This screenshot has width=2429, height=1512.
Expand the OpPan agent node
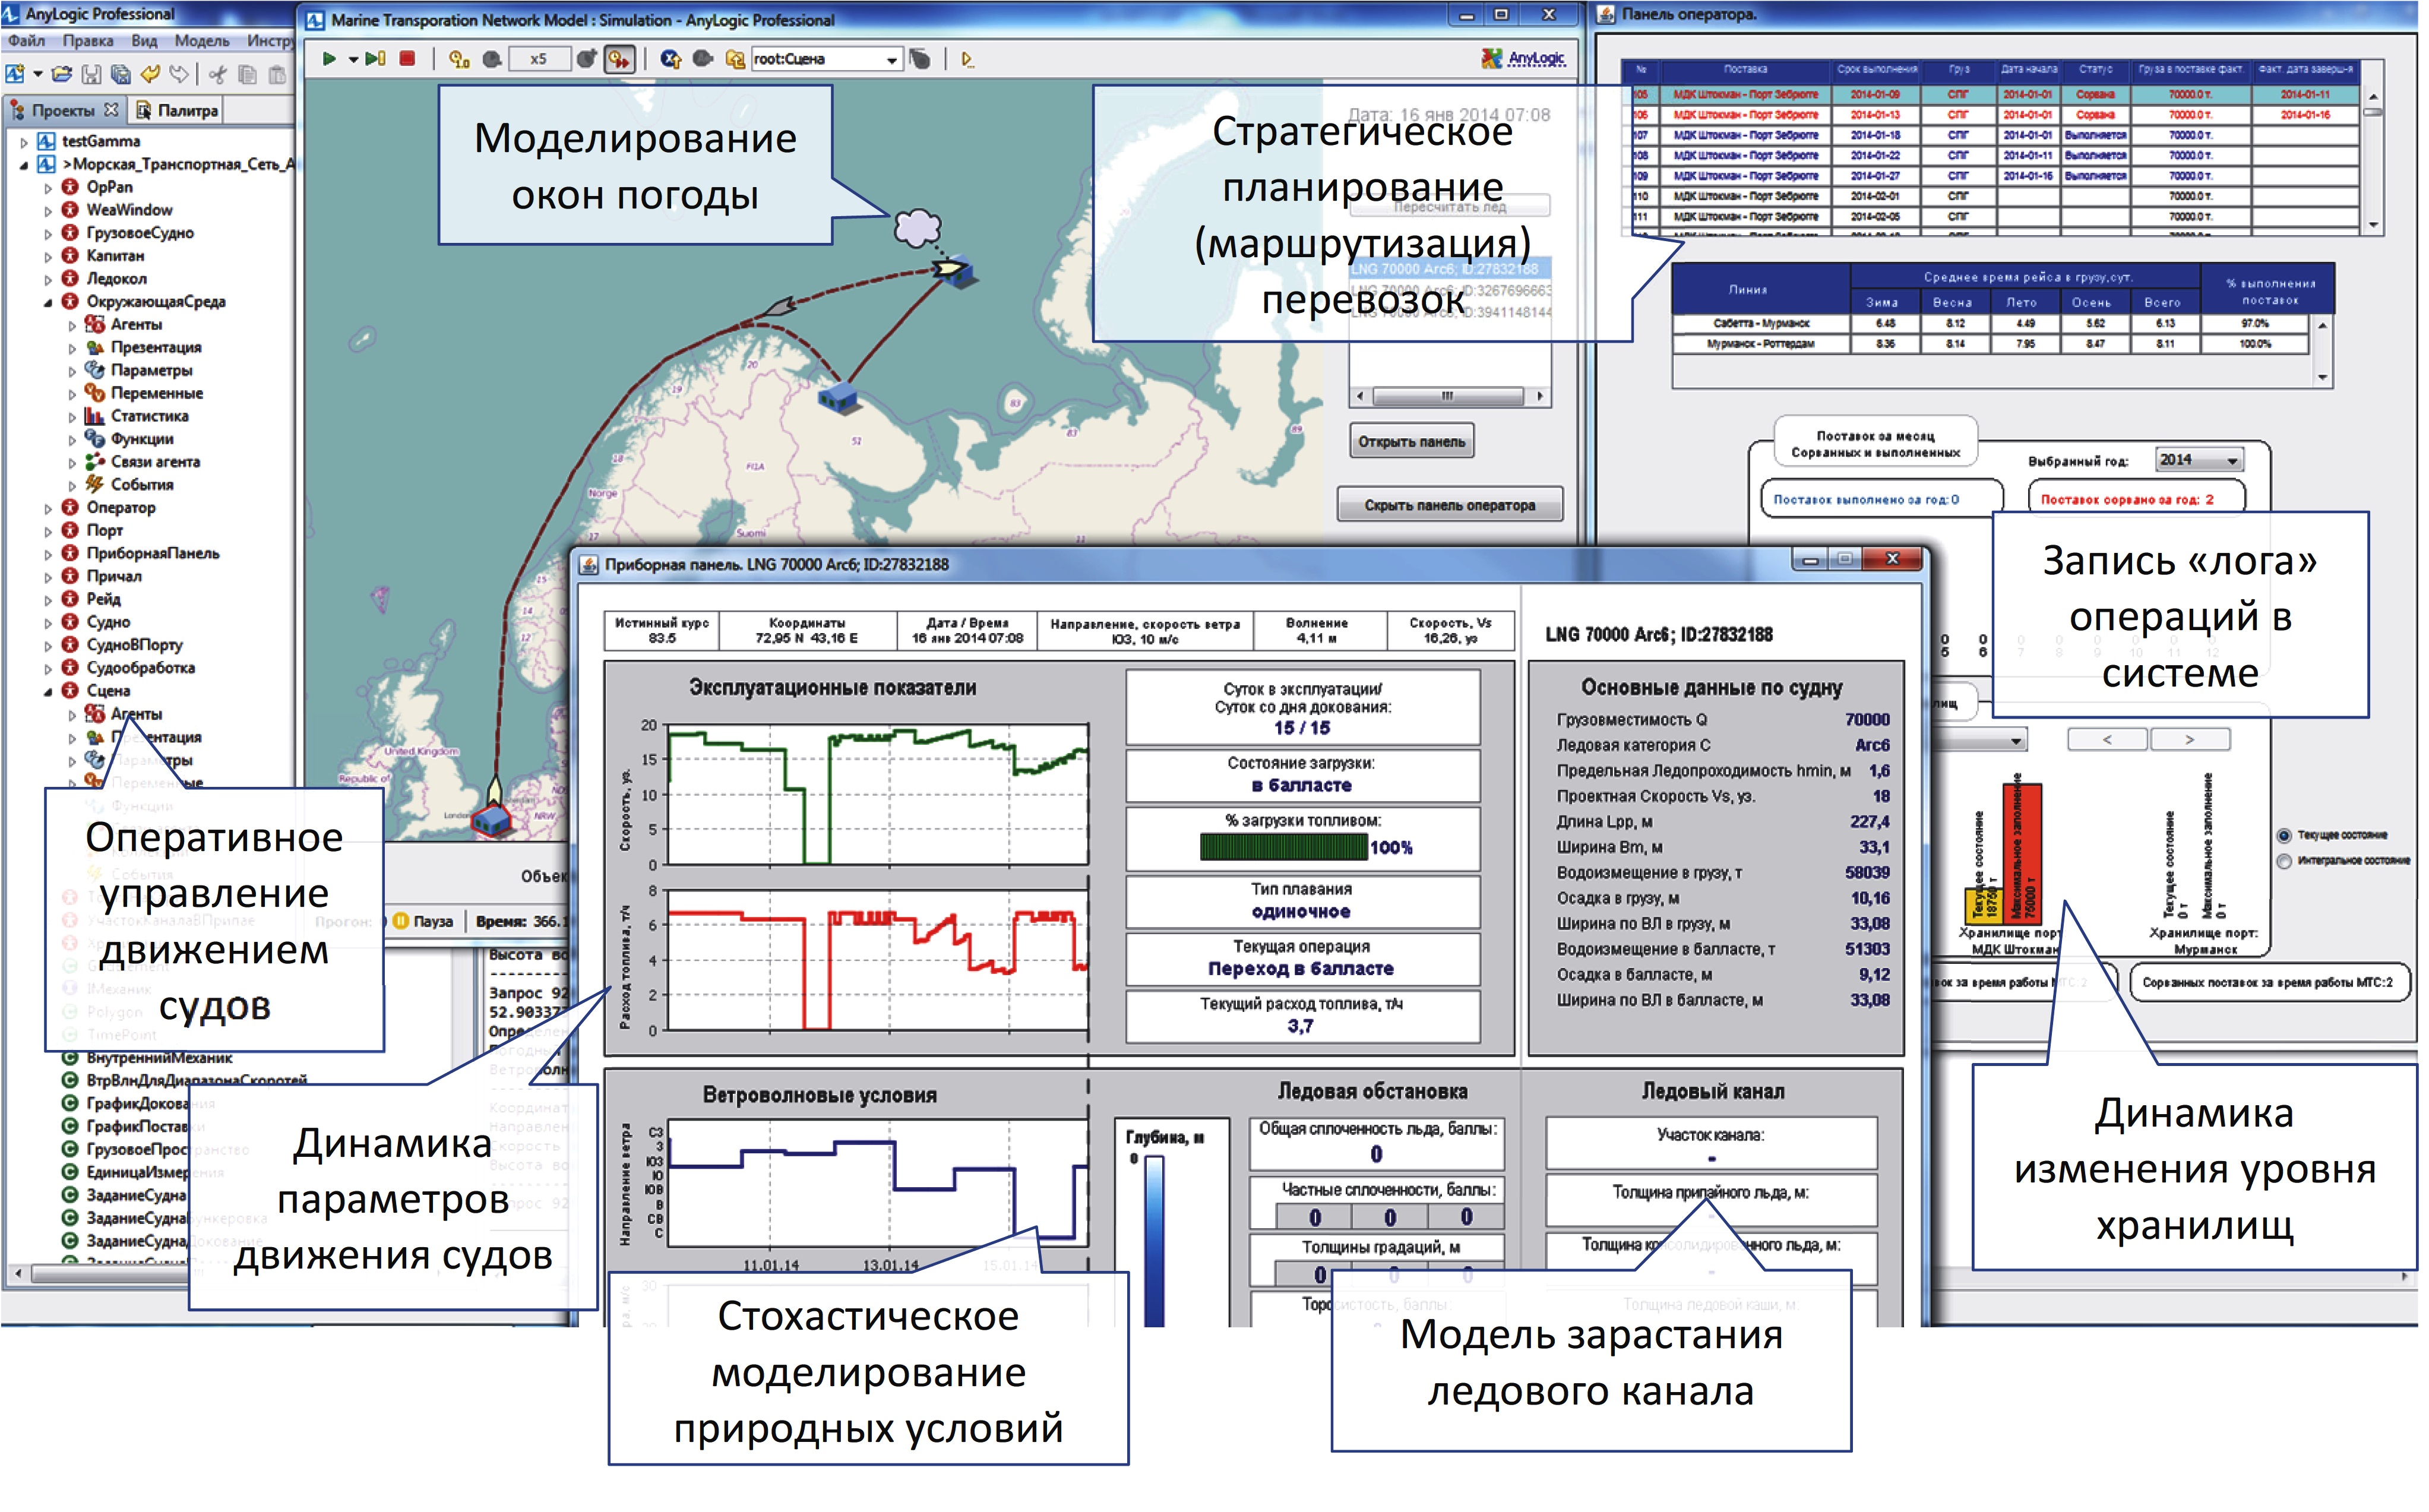(47, 188)
